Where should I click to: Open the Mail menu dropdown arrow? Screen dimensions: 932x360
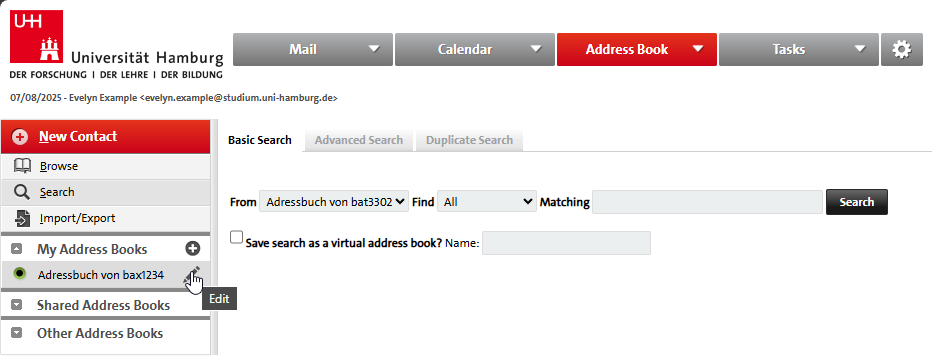(374, 49)
